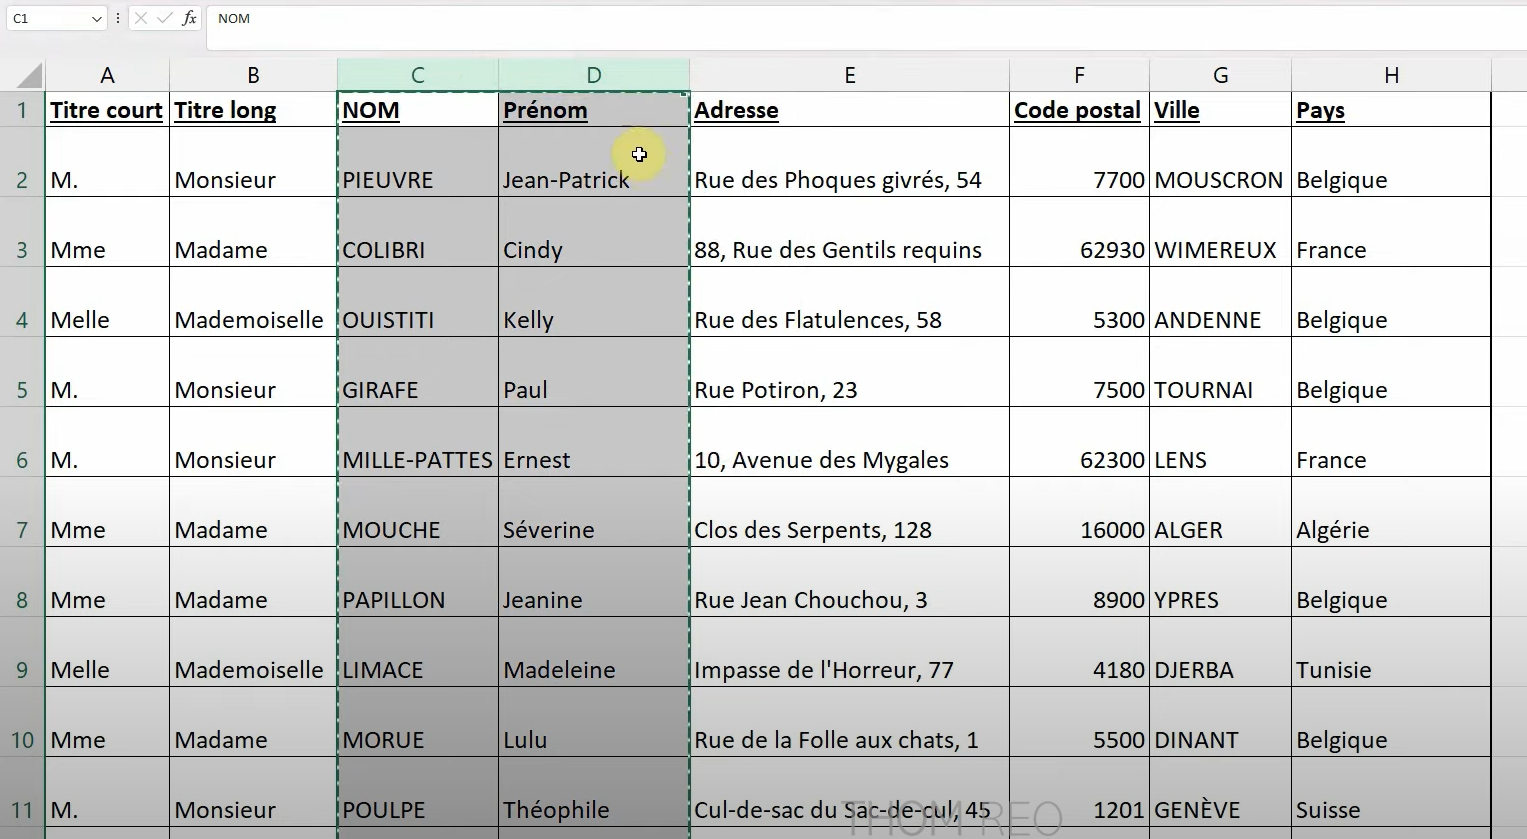
Task: Open the Name Box dropdown arrow
Action: pyautogui.click(x=96, y=19)
